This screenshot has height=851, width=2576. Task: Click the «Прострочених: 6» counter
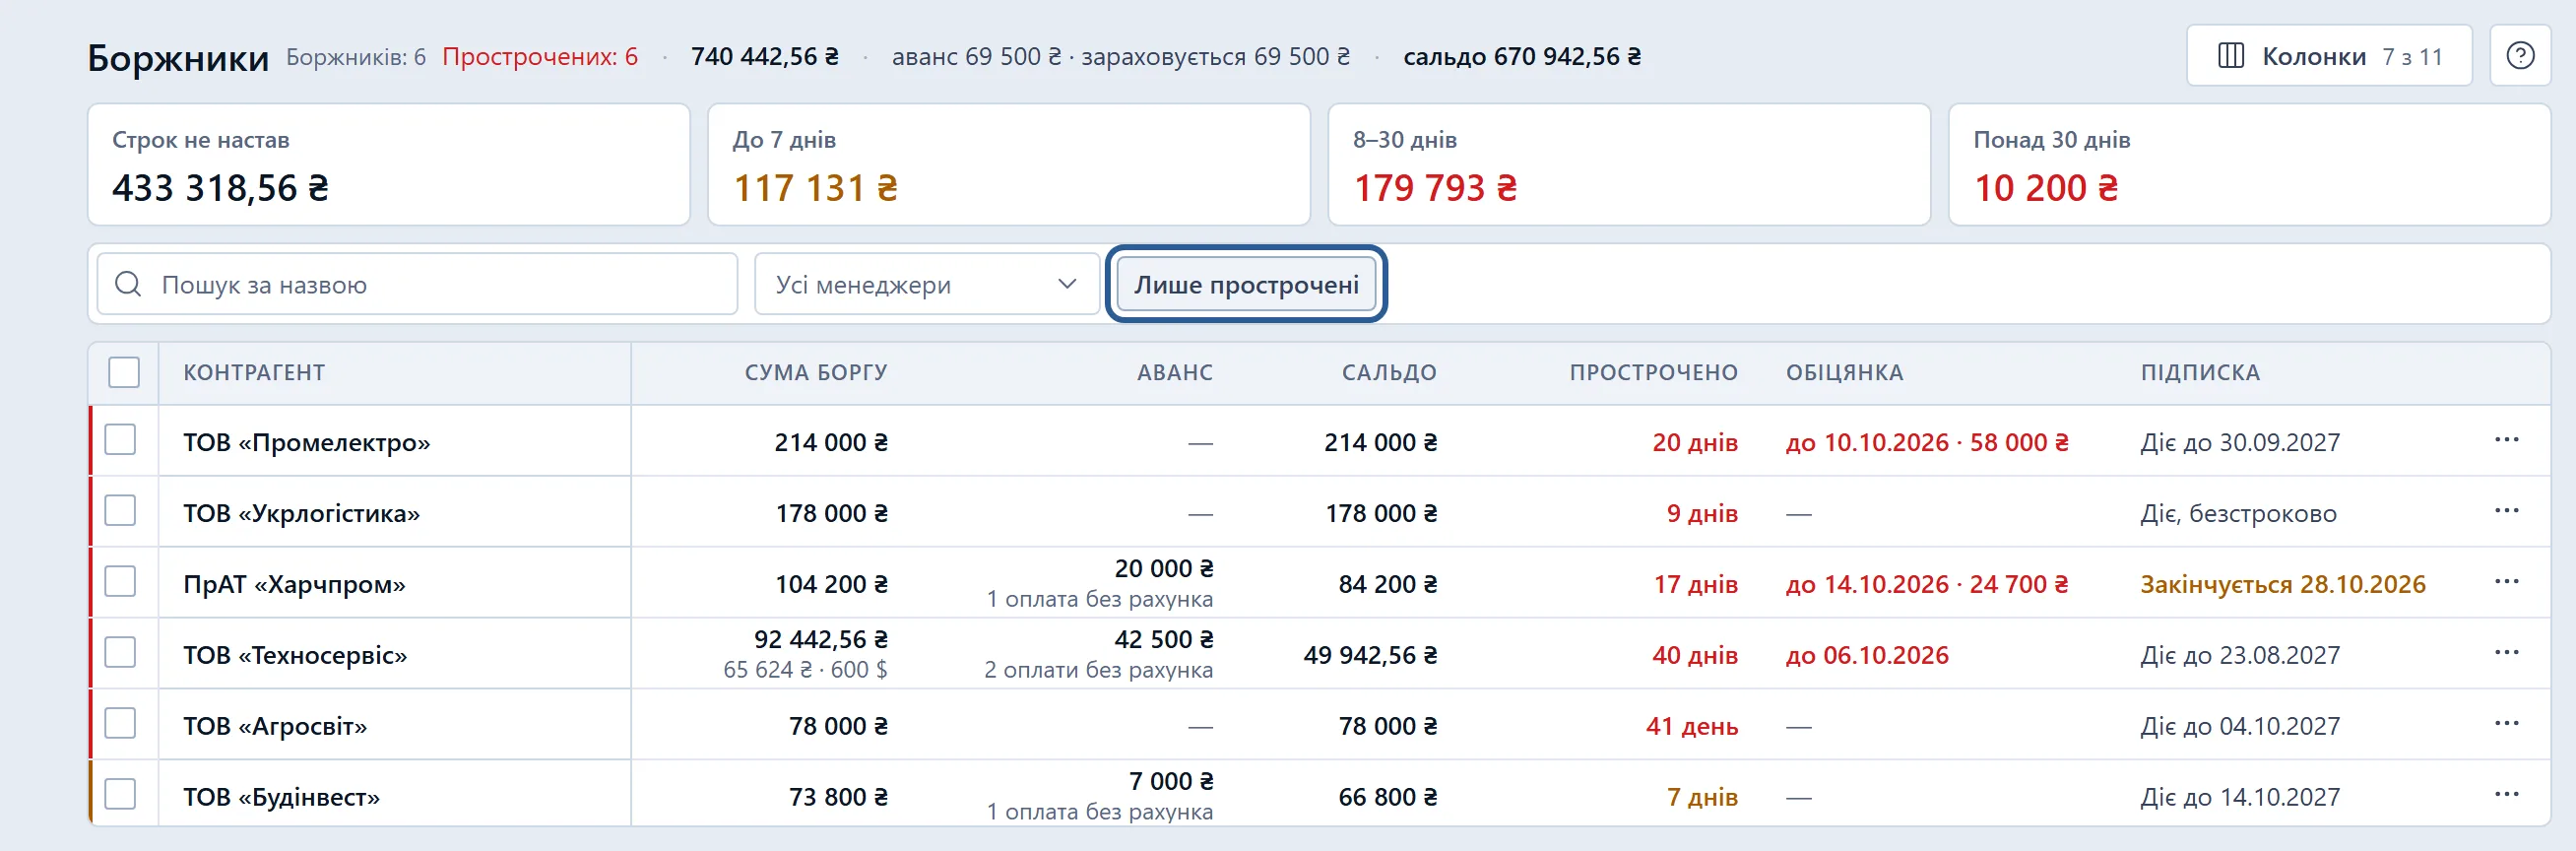coord(540,57)
